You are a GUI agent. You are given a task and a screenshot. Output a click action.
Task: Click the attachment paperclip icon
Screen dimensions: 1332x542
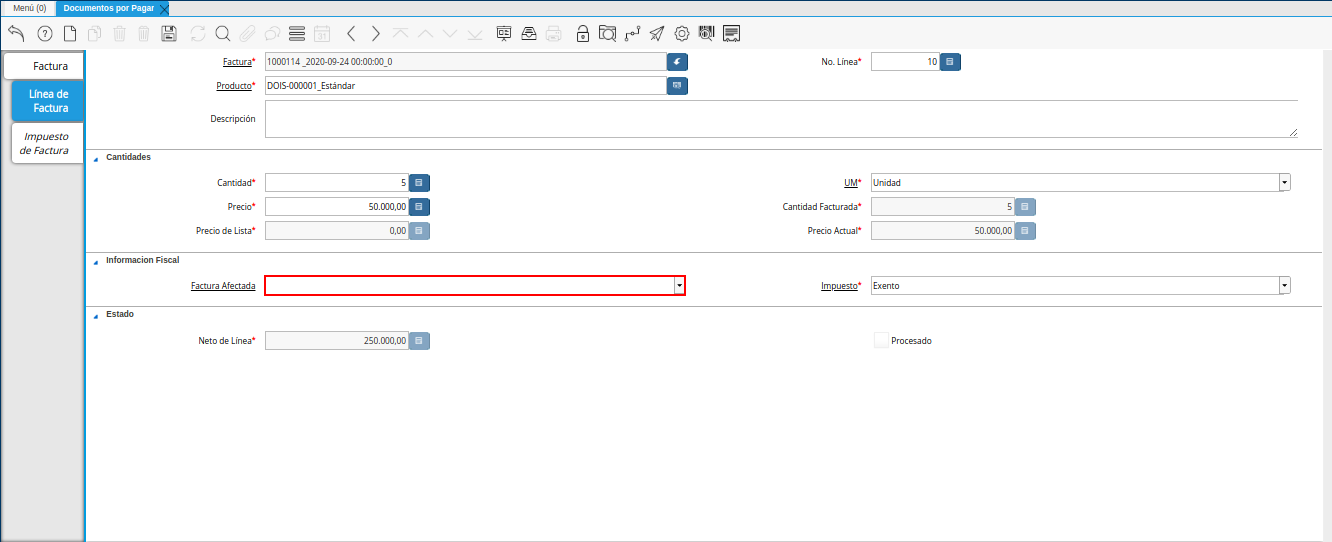[246, 33]
